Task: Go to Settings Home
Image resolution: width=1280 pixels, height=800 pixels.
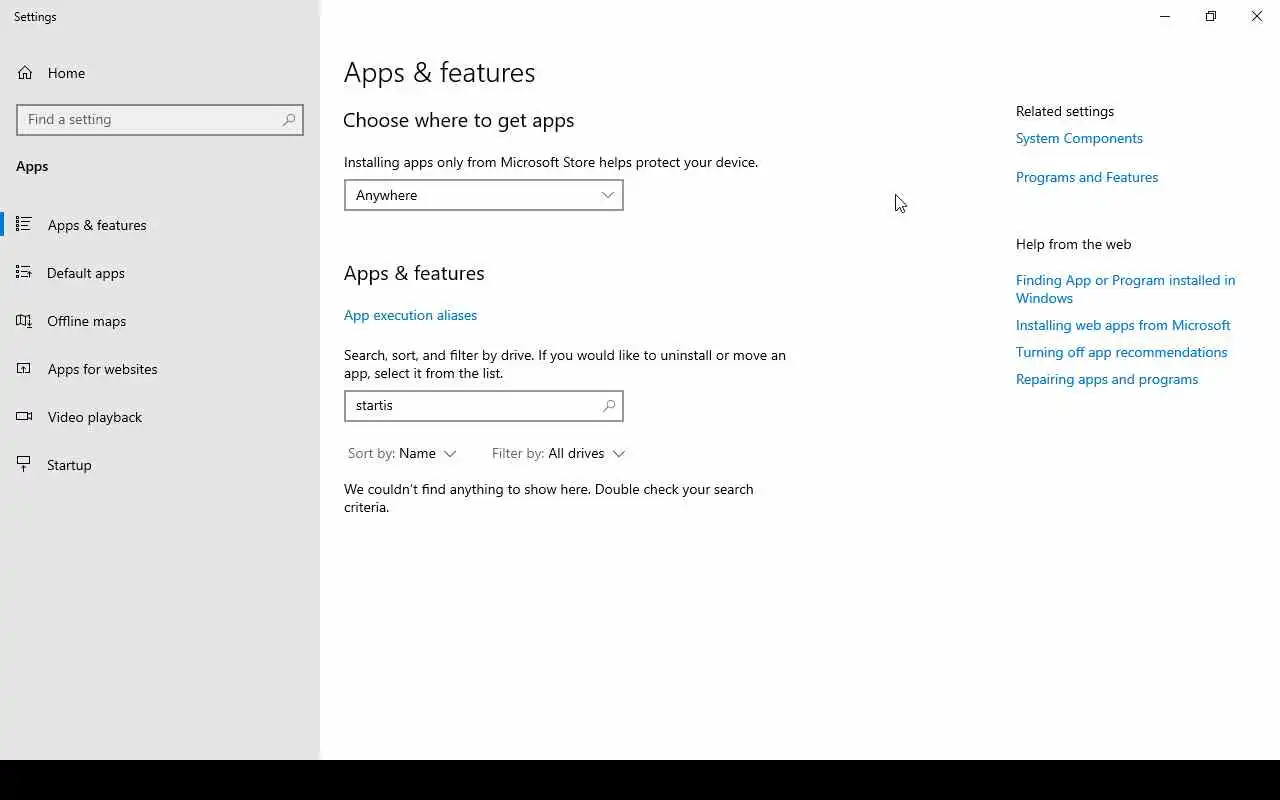Action: [160, 73]
